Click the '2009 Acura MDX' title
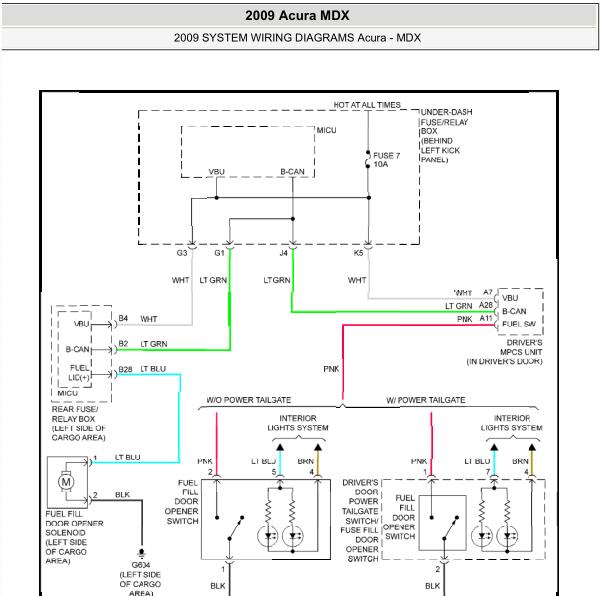601x596 pixels. 297,16
